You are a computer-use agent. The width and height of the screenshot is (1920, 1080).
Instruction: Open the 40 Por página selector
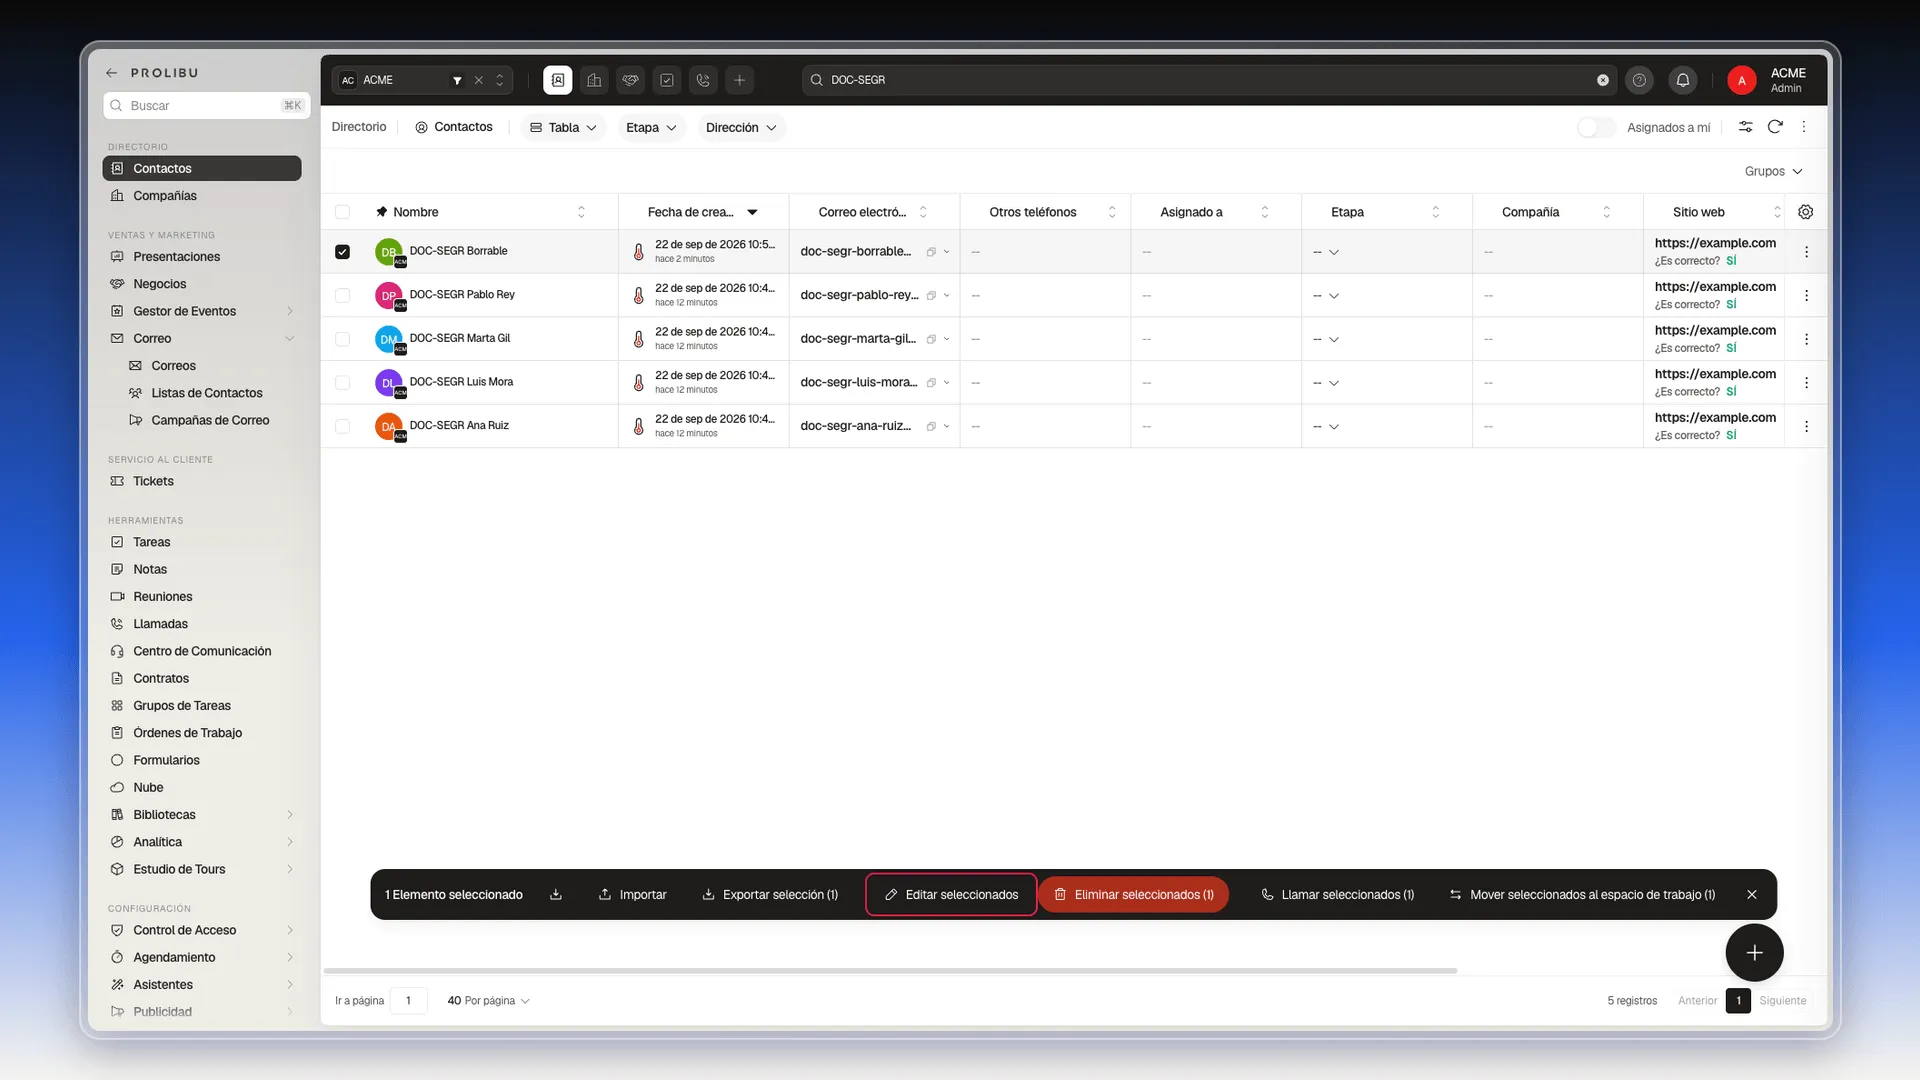(488, 1000)
